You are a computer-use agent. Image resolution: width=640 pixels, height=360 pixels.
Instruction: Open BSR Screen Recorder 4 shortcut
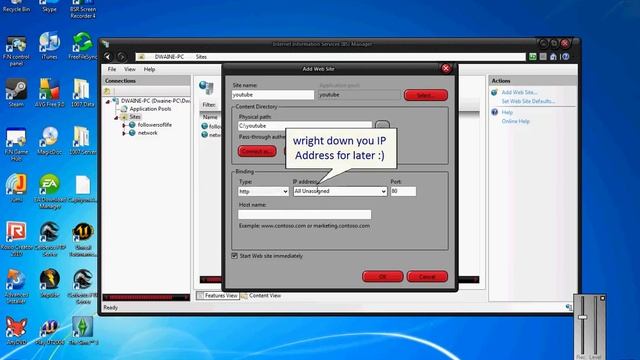click(83, 9)
